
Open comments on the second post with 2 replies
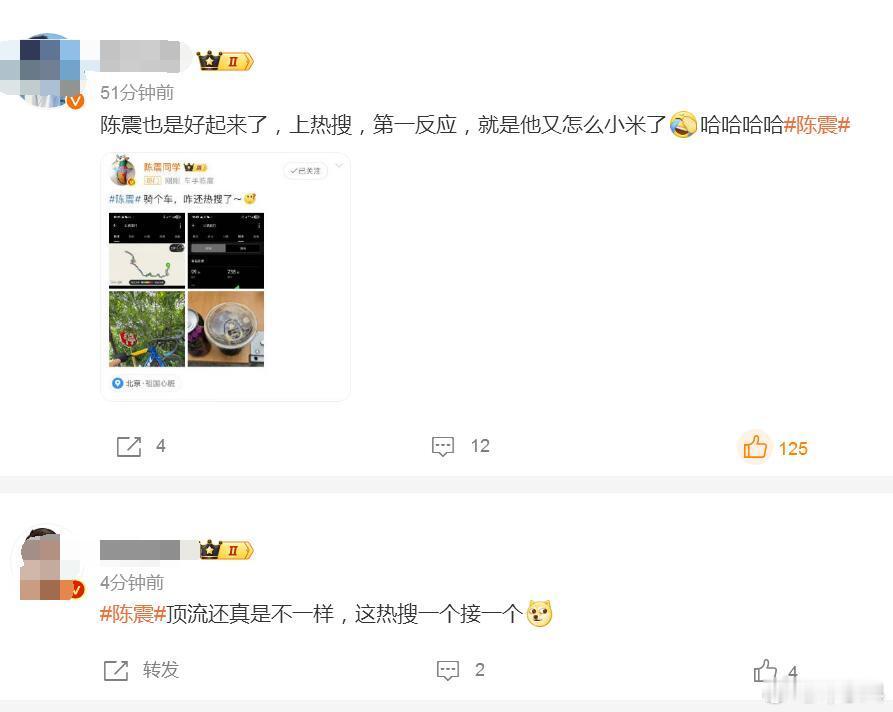[x=448, y=670]
